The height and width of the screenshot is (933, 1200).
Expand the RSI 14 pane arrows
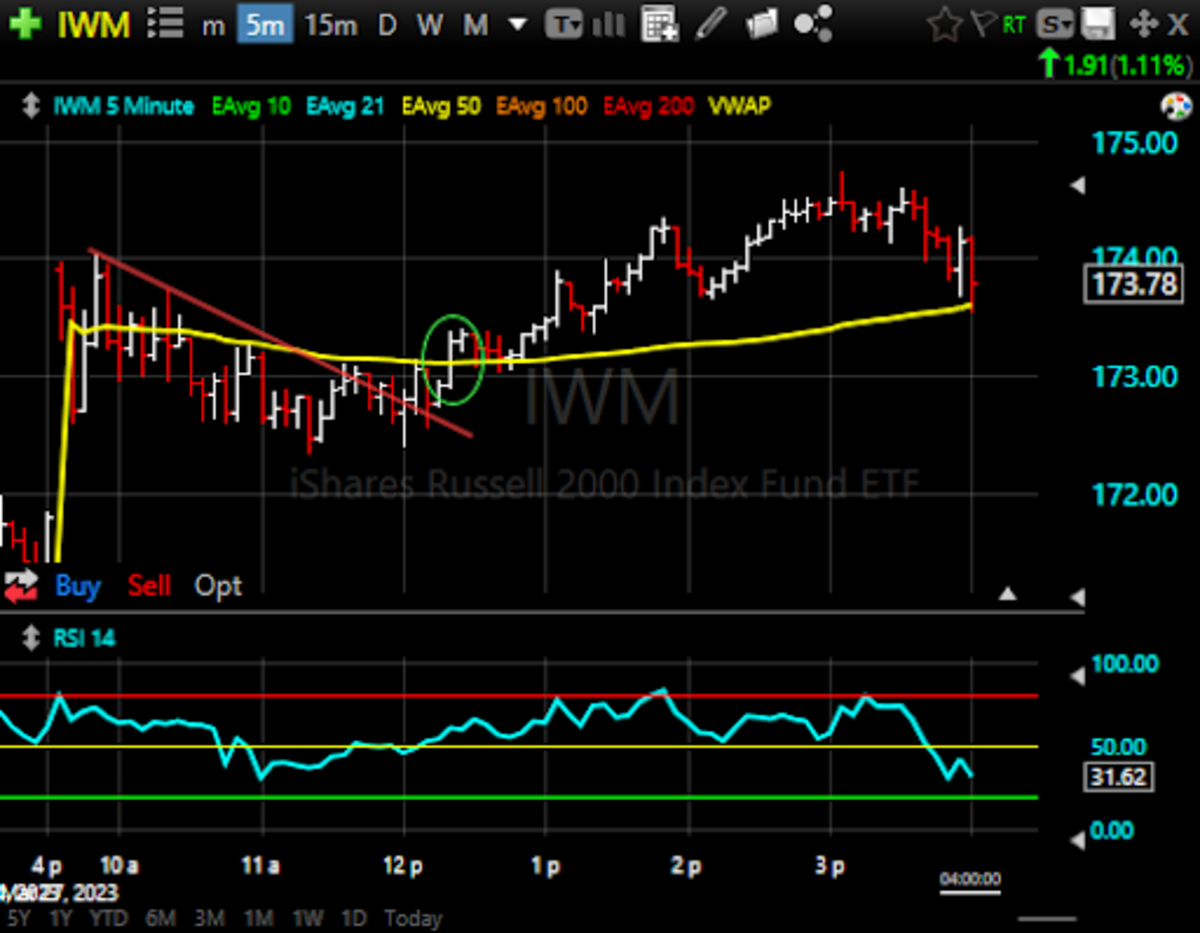(31, 637)
